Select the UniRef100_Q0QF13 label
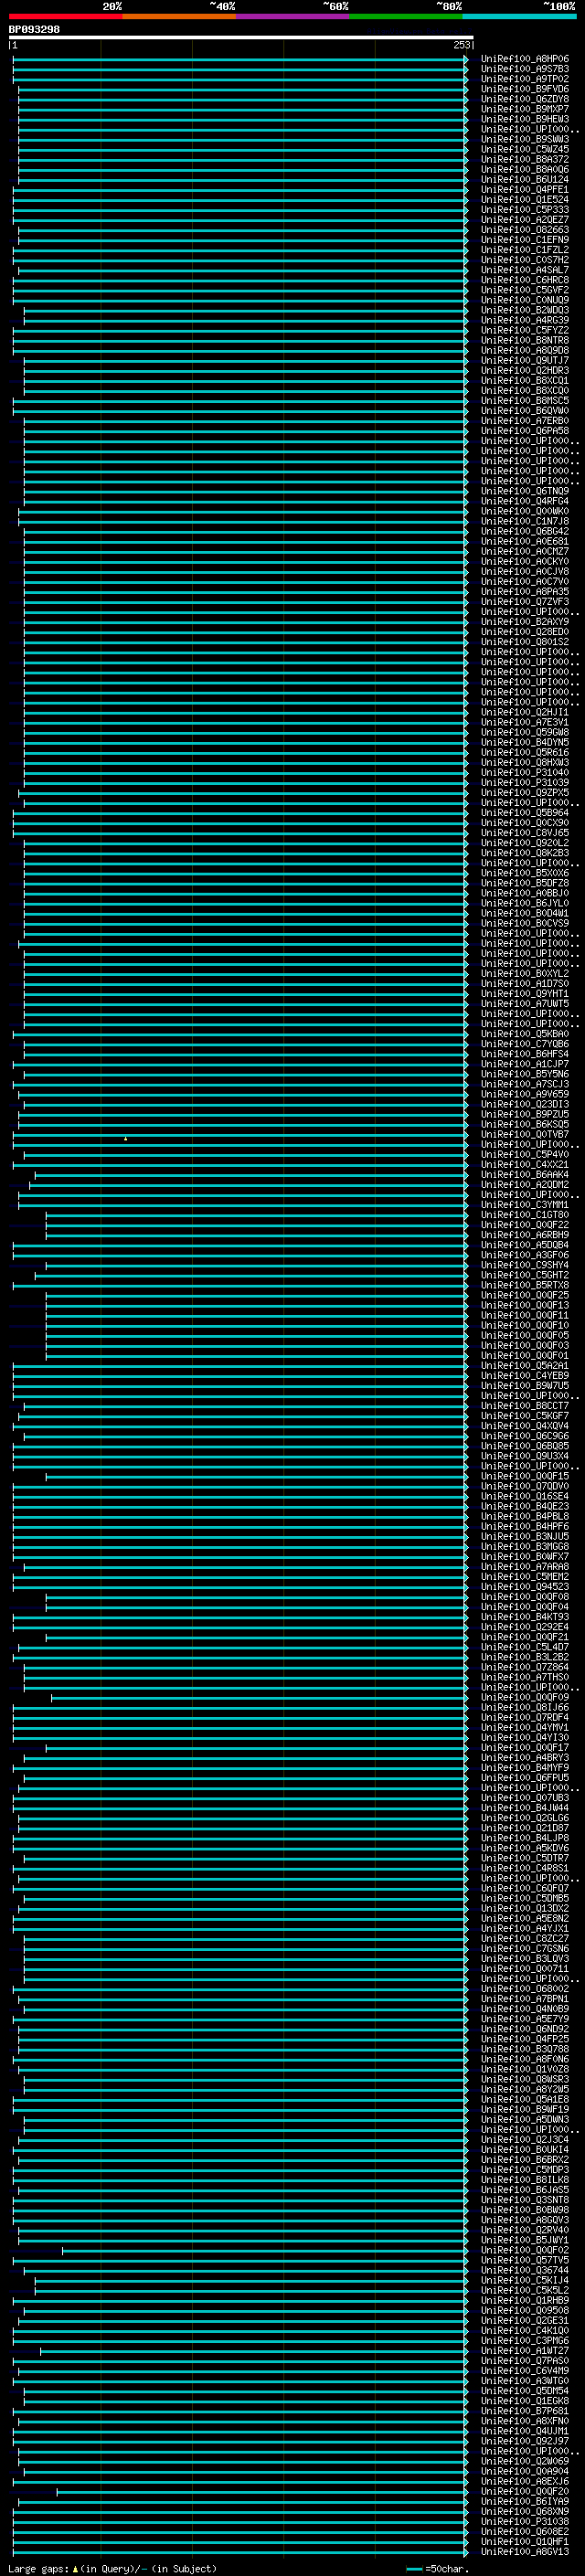Image resolution: width=585 pixels, height=2576 pixels. (524, 1305)
